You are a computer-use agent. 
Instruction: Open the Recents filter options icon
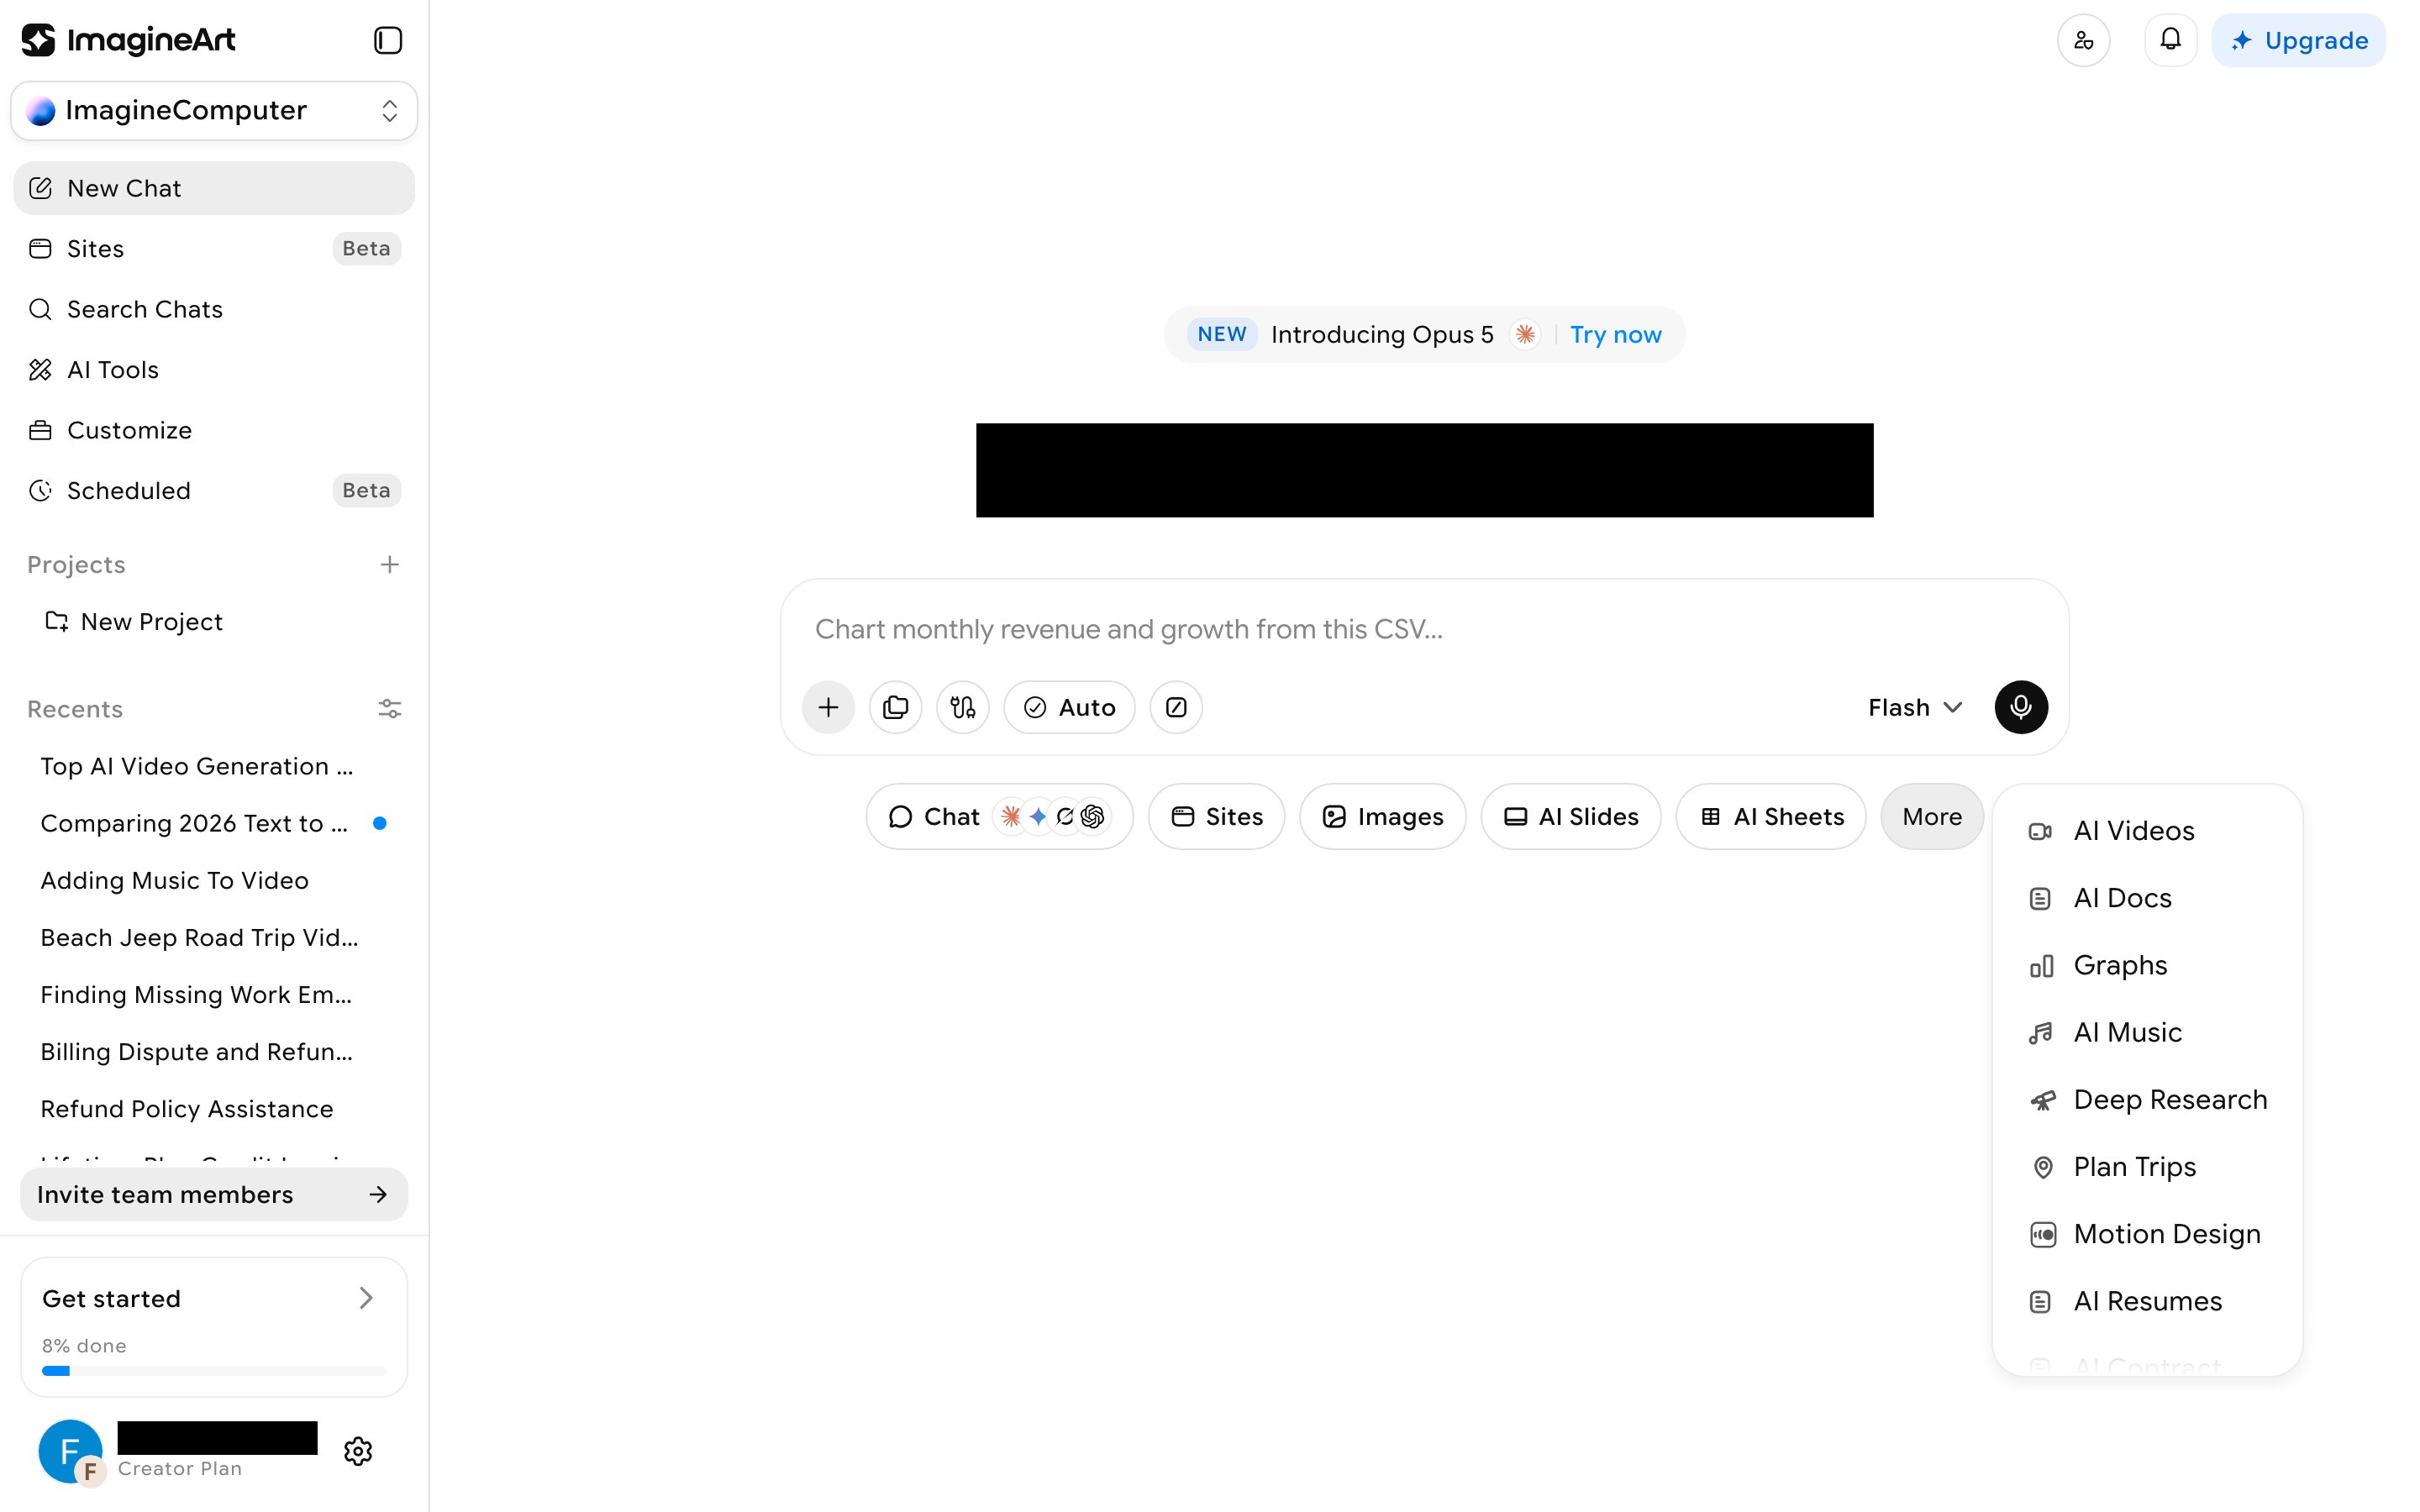pyautogui.click(x=390, y=709)
